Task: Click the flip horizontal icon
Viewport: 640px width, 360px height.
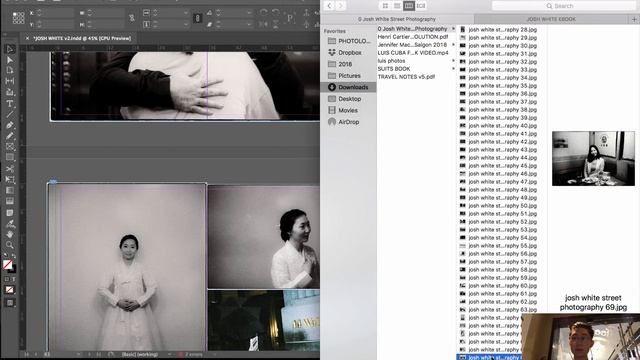Action: [264, 24]
